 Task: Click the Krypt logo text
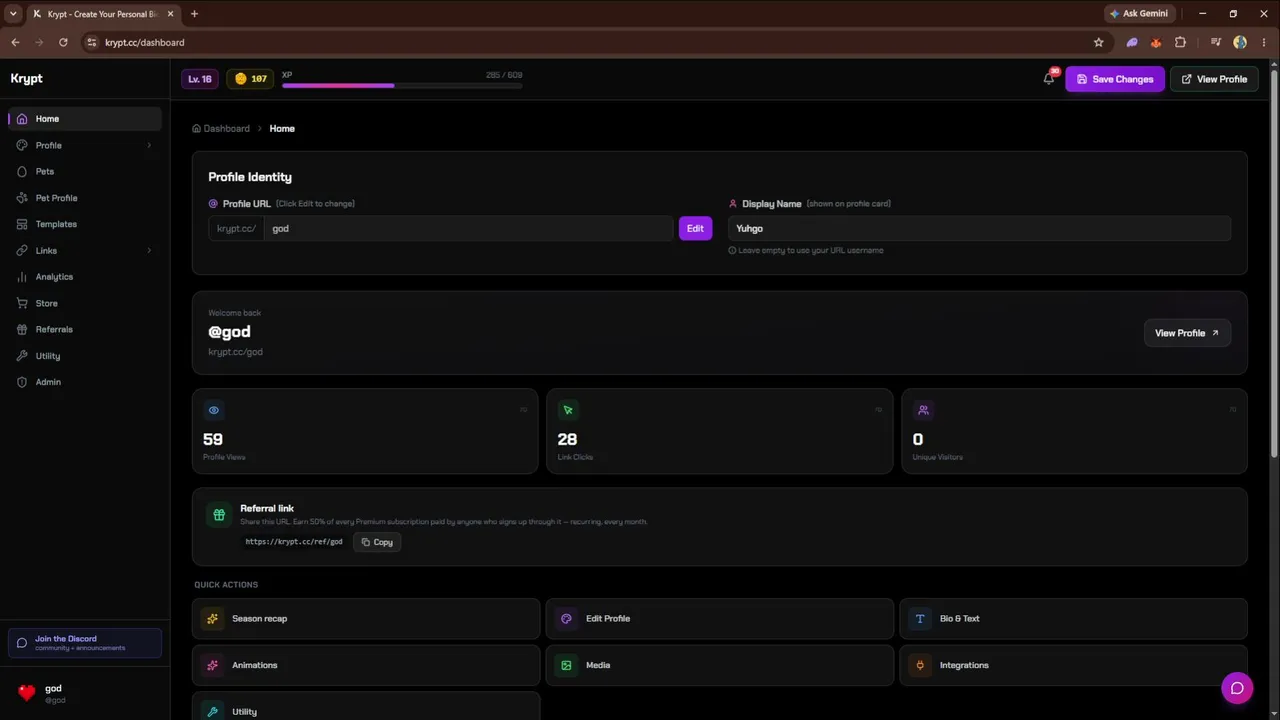click(27, 79)
